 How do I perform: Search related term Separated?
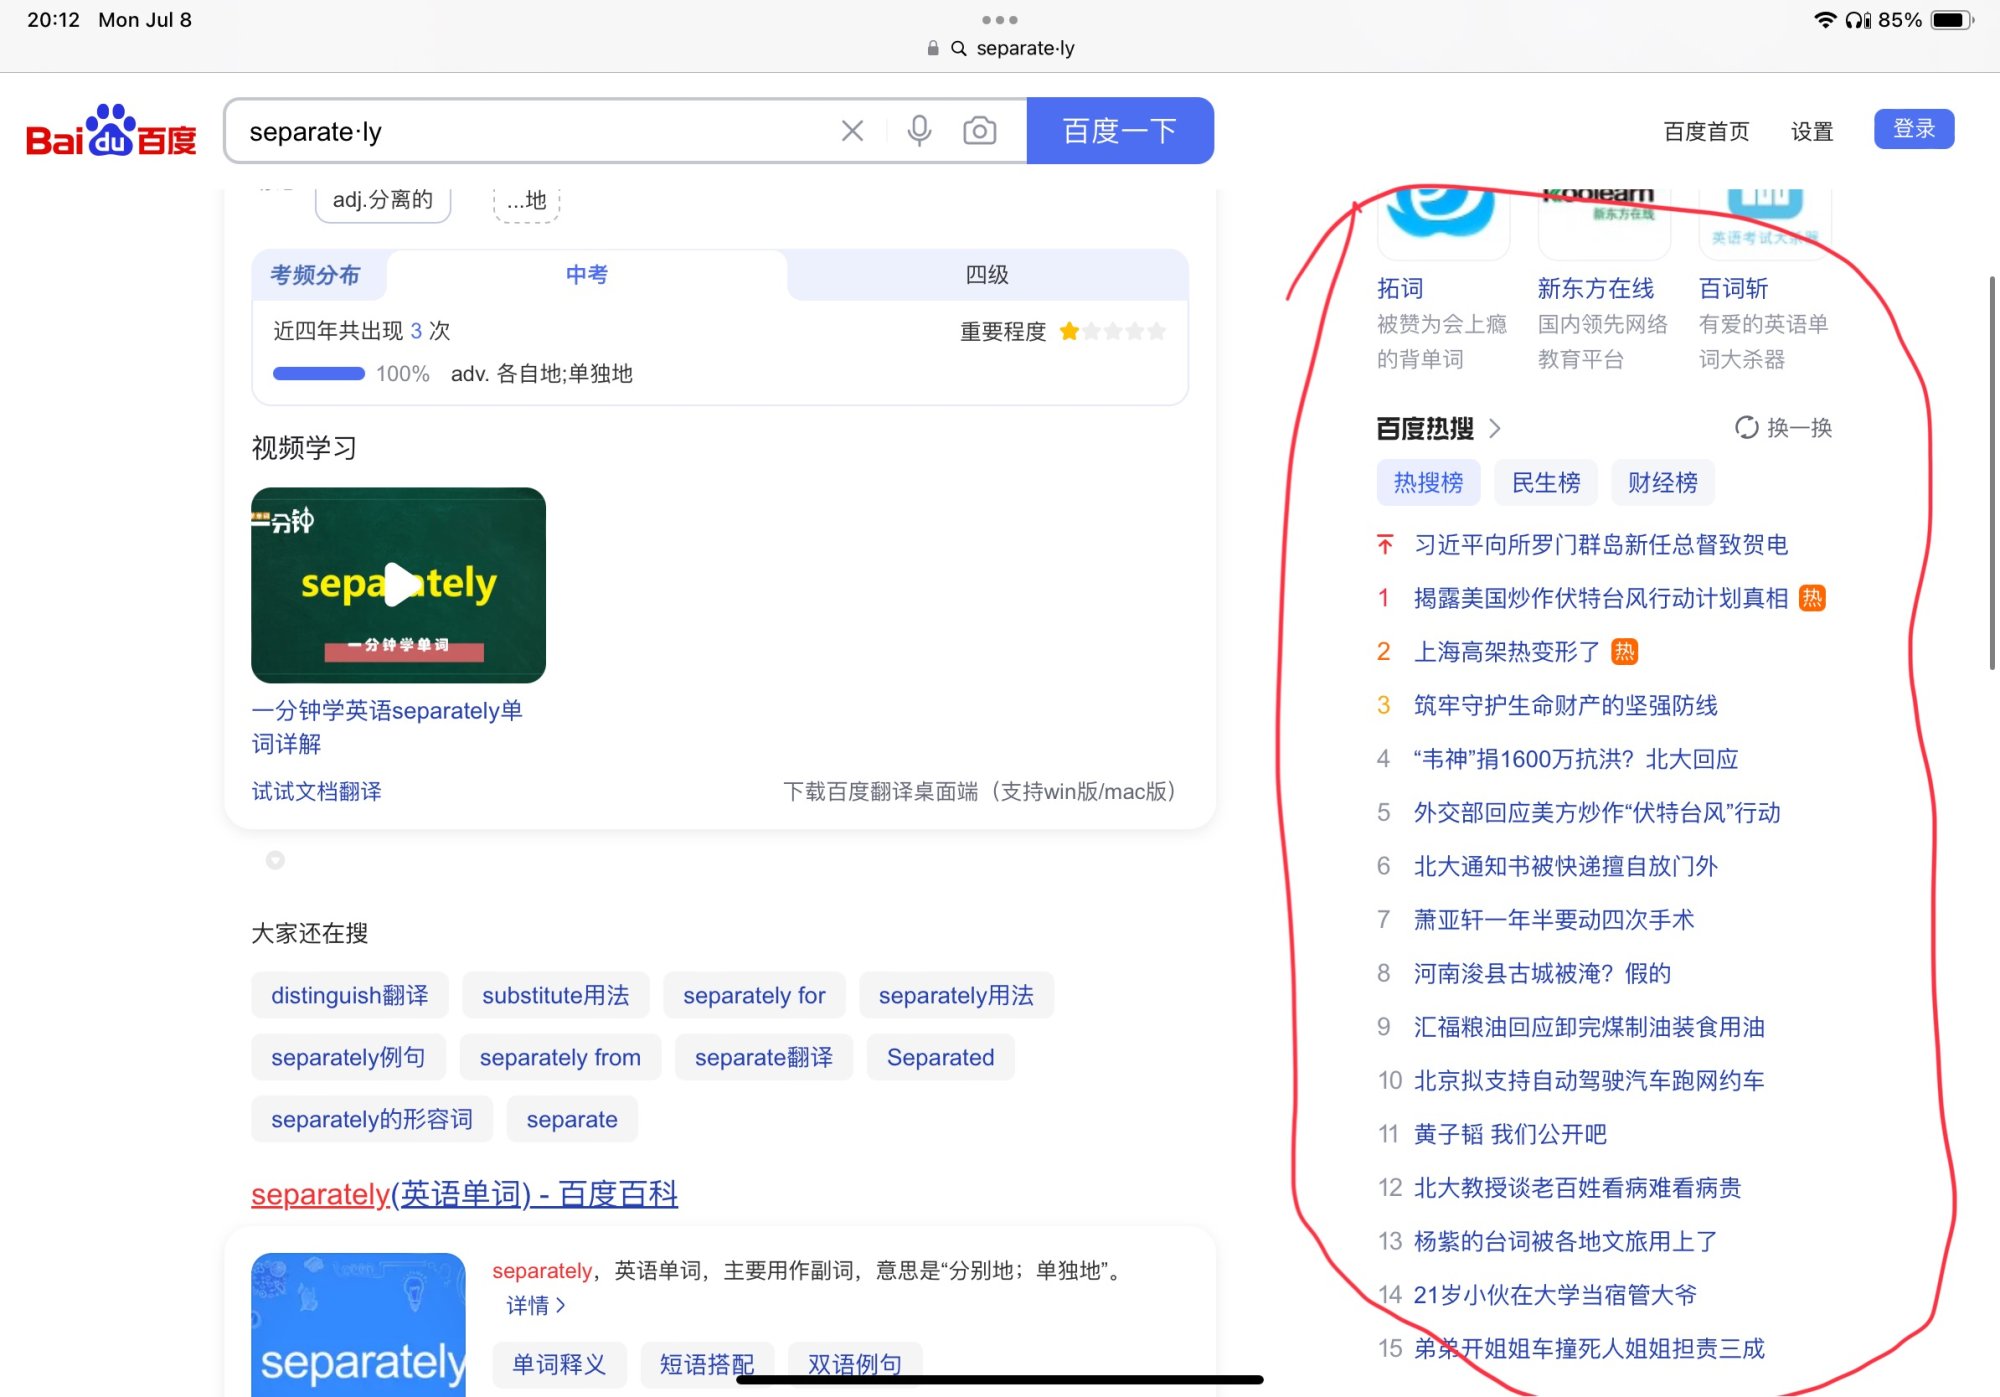940,1058
